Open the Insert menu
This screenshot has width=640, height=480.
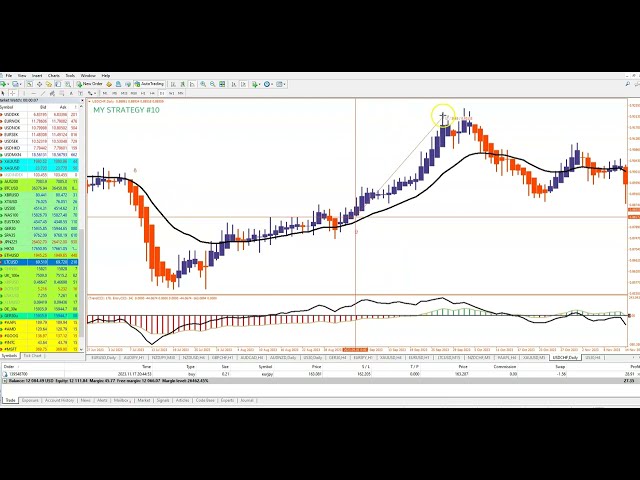click(37, 75)
